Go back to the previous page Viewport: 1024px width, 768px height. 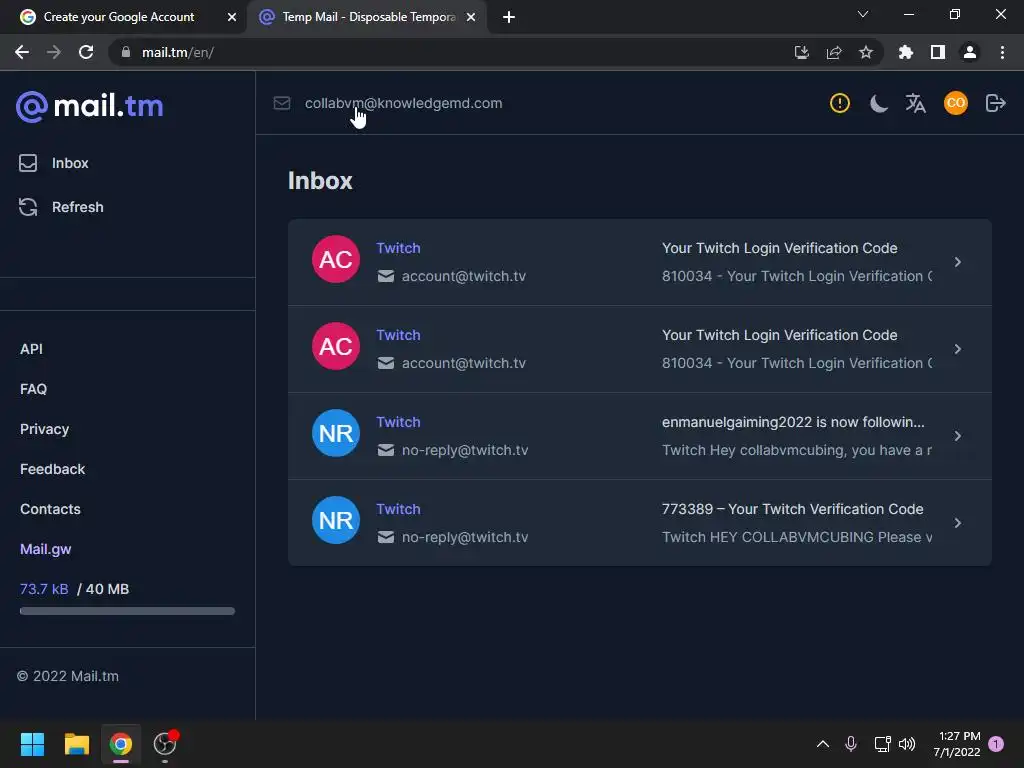pyautogui.click(x=22, y=52)
